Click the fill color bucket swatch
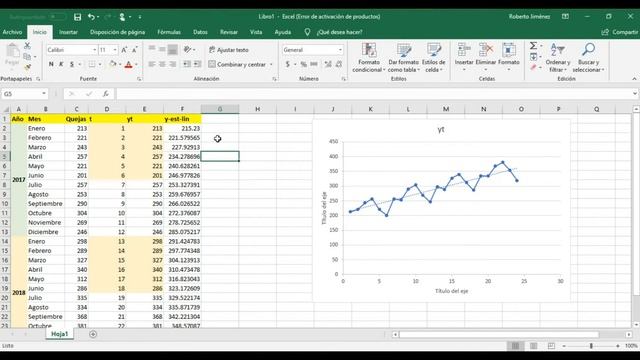The width and height of the screenshot is (640, 360). point(113,64)
